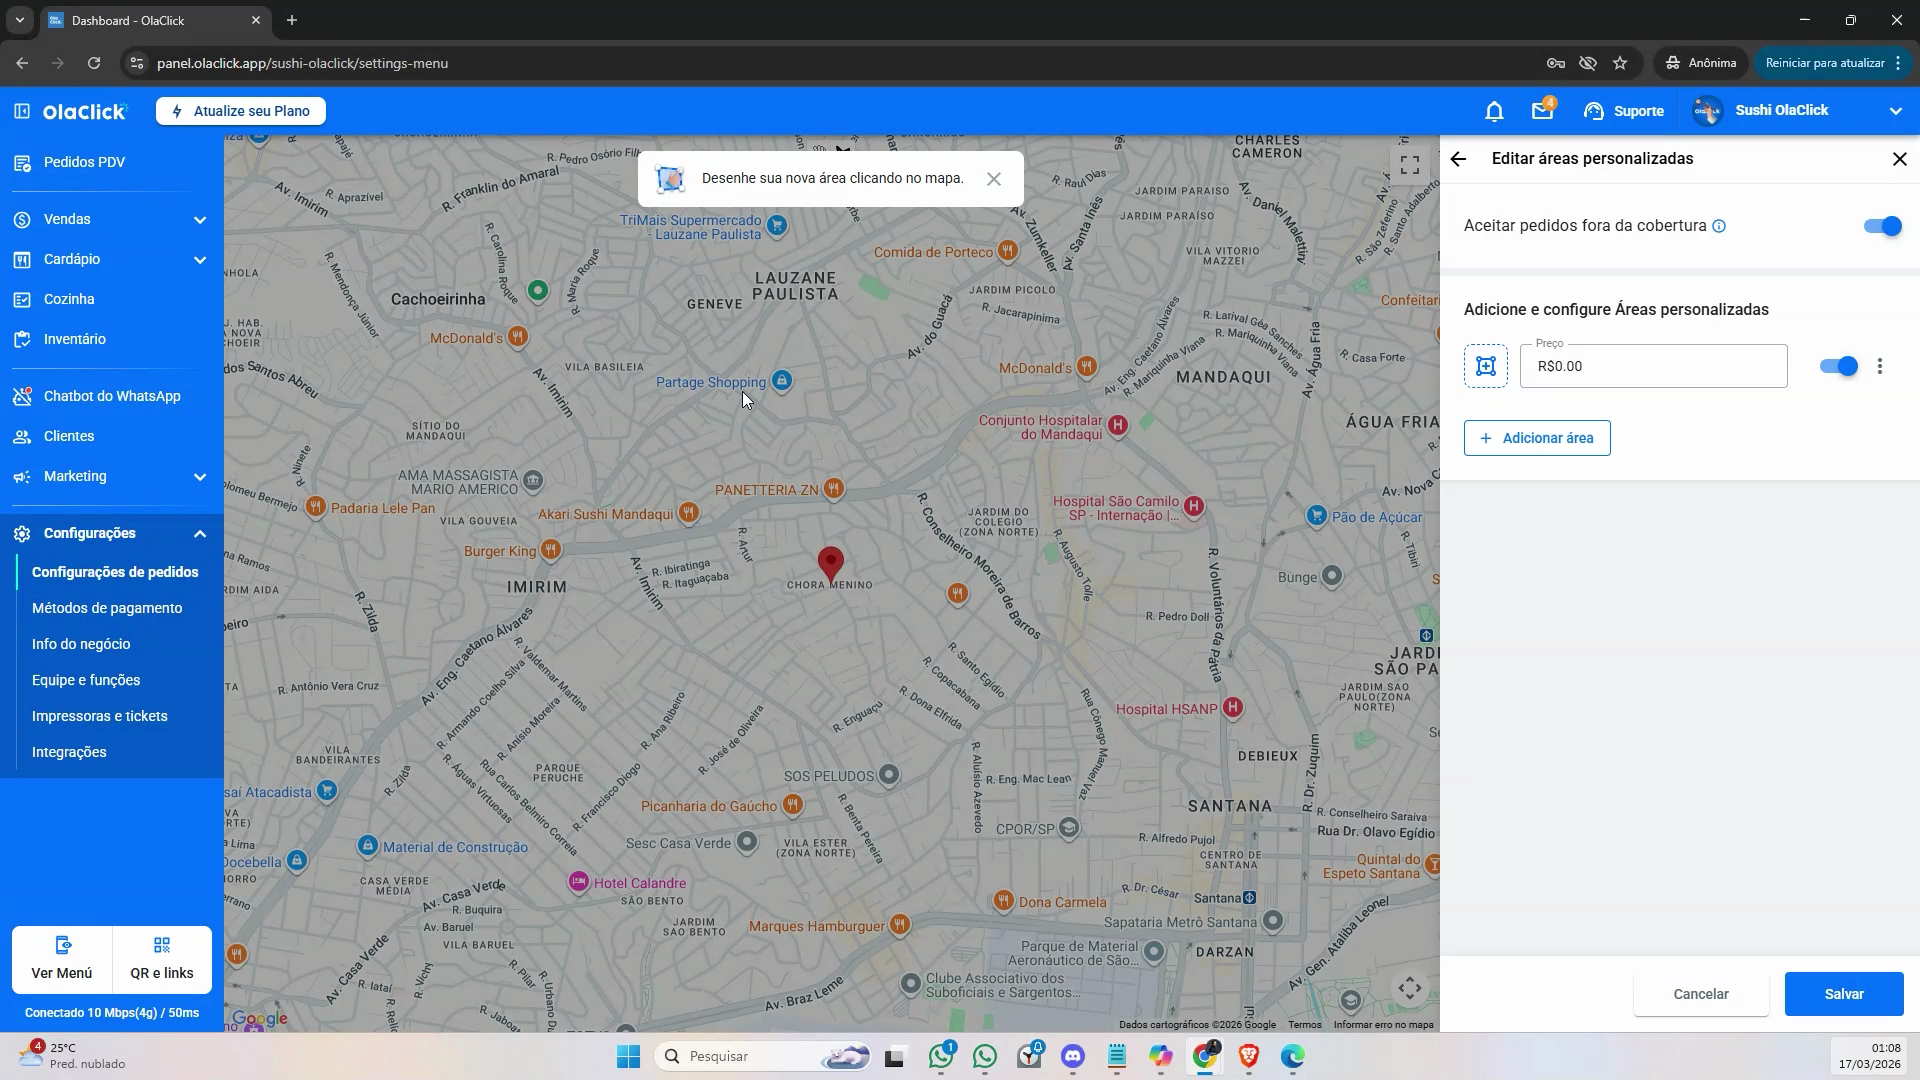Expand the Cardápio sidebar section

click(111, 259)
